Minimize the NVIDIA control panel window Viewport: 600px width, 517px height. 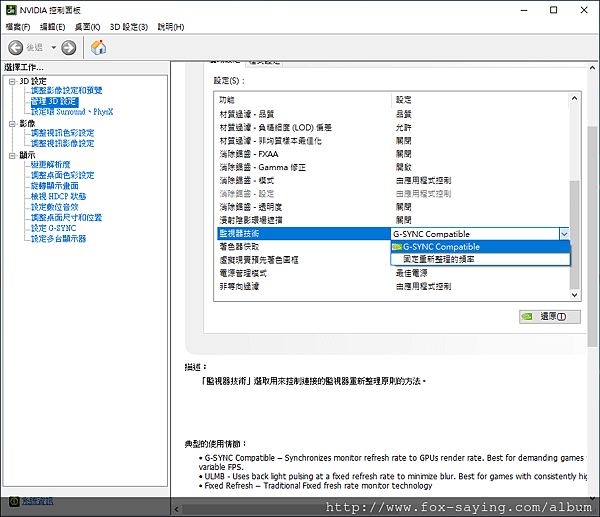[524, 10]
